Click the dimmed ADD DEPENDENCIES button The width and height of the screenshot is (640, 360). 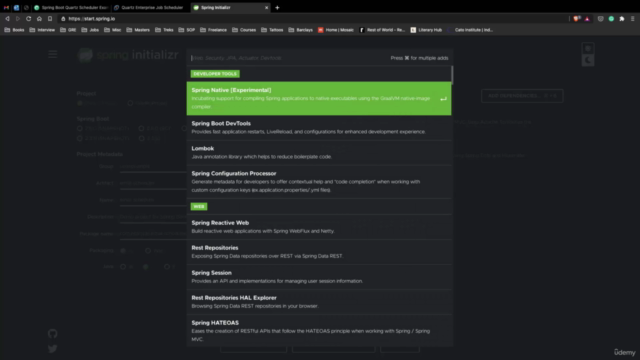[522, 96]
